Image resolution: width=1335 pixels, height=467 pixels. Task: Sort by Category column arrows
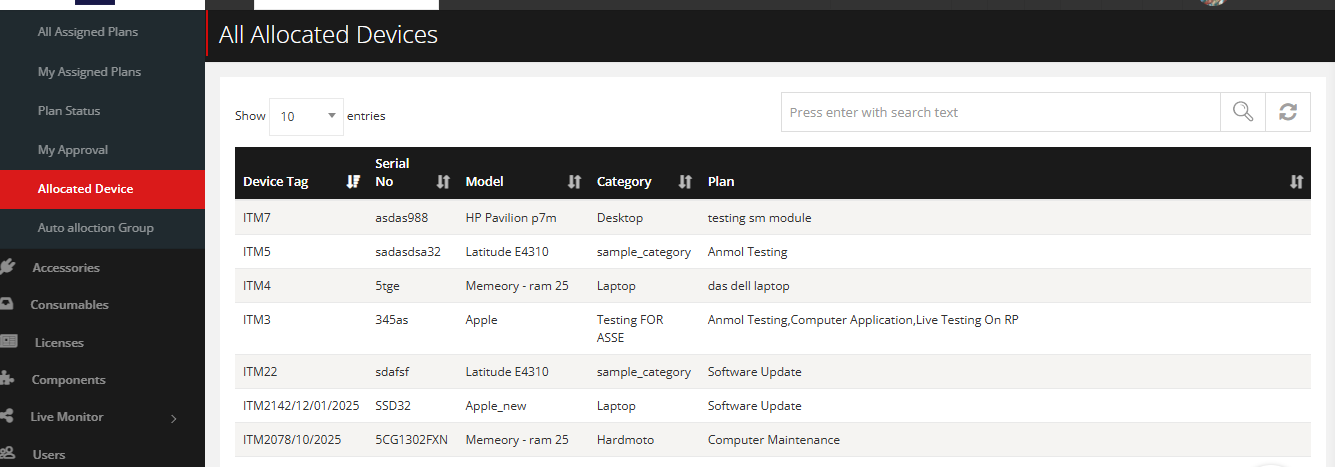point(685,181)
